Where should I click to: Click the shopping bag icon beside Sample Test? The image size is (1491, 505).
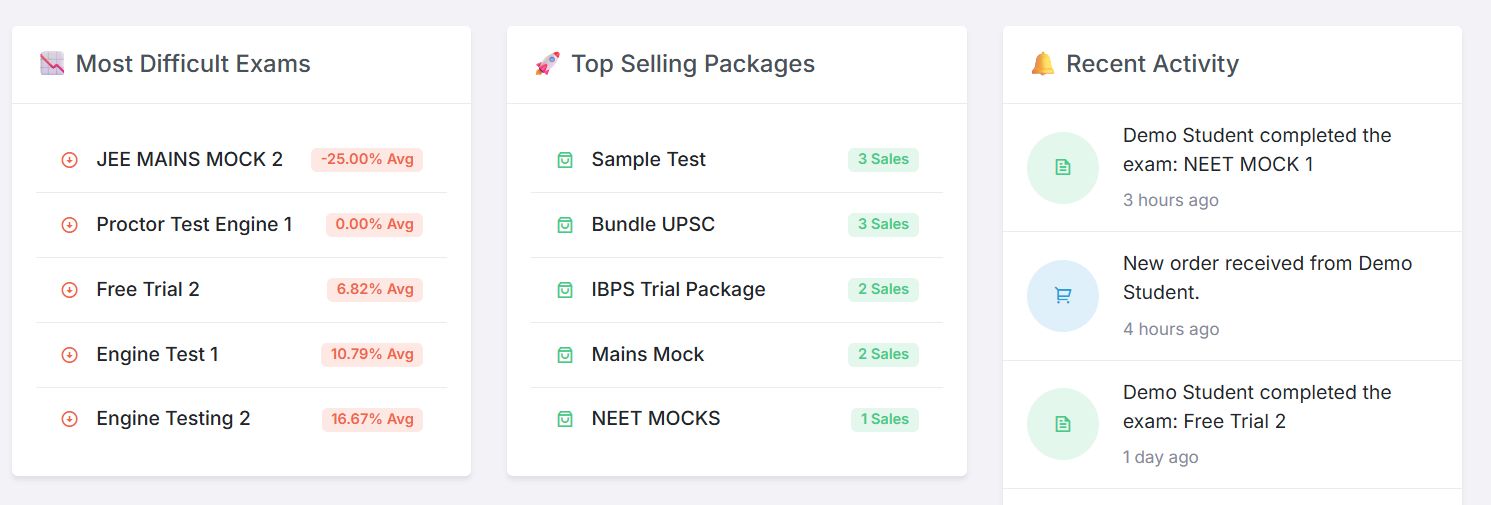565,160
